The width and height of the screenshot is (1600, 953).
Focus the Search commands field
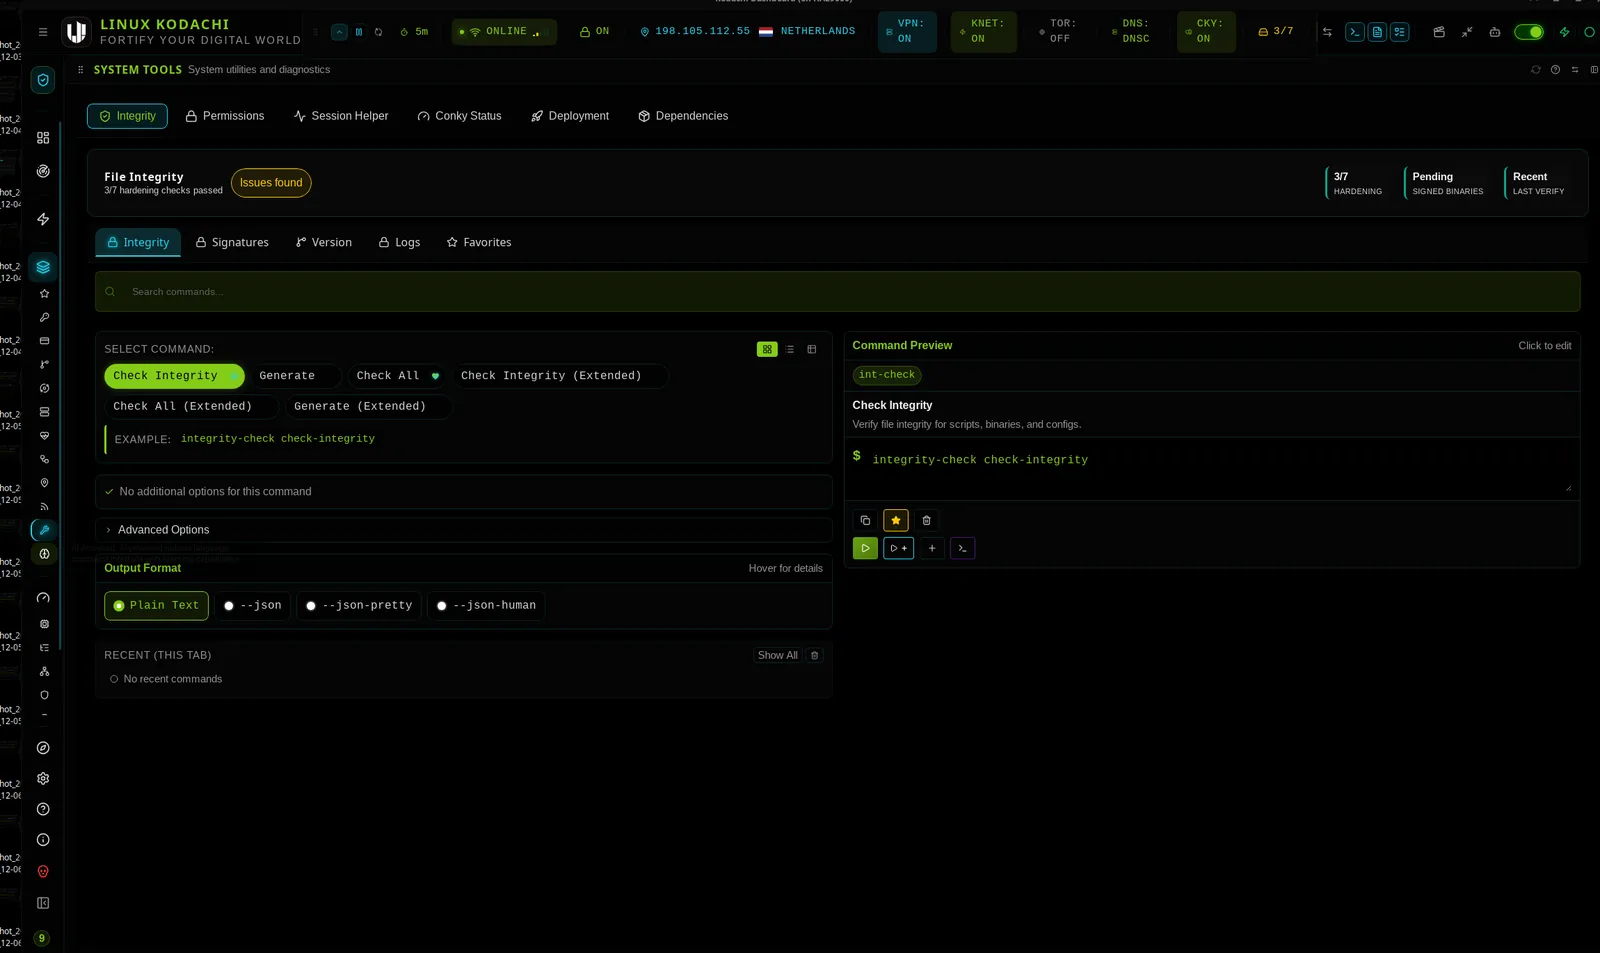pyautogui.click(x=838, y=292)
